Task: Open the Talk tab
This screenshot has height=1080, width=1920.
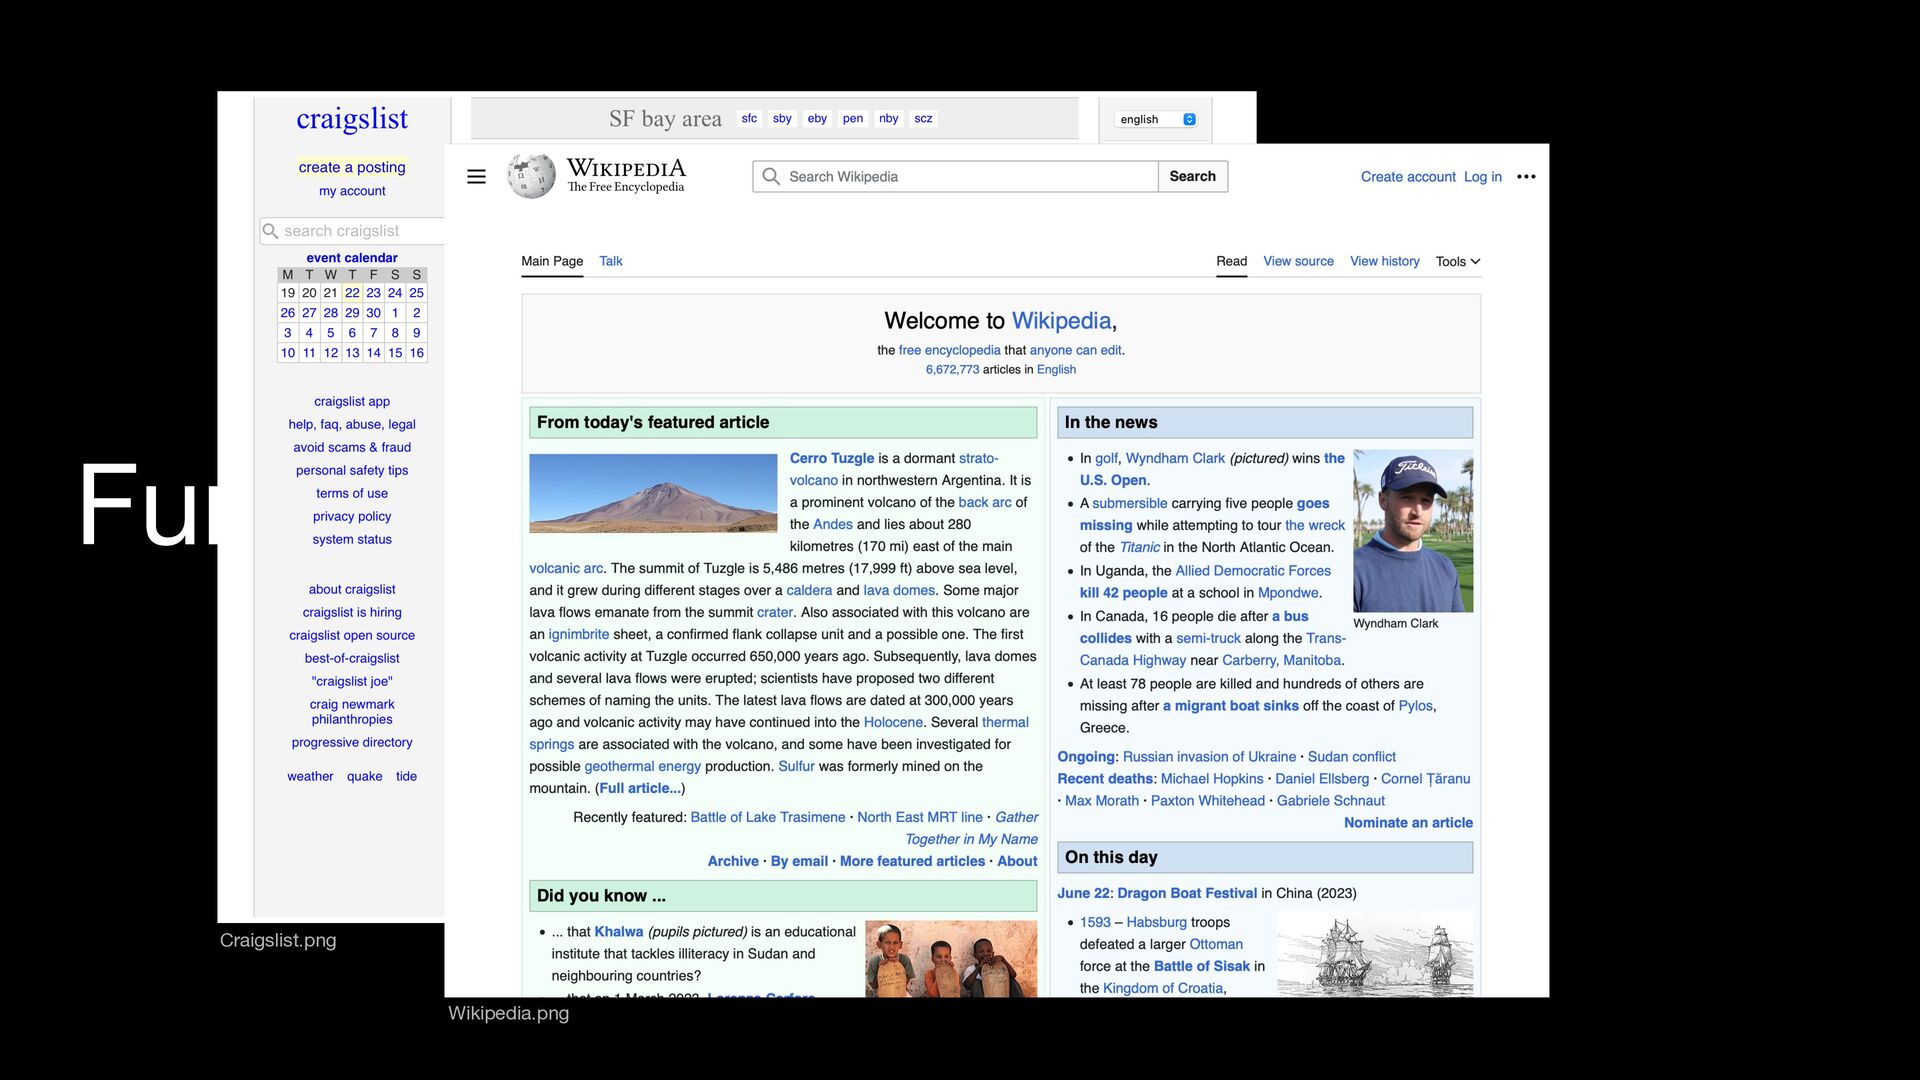Action: pos(611,261)
